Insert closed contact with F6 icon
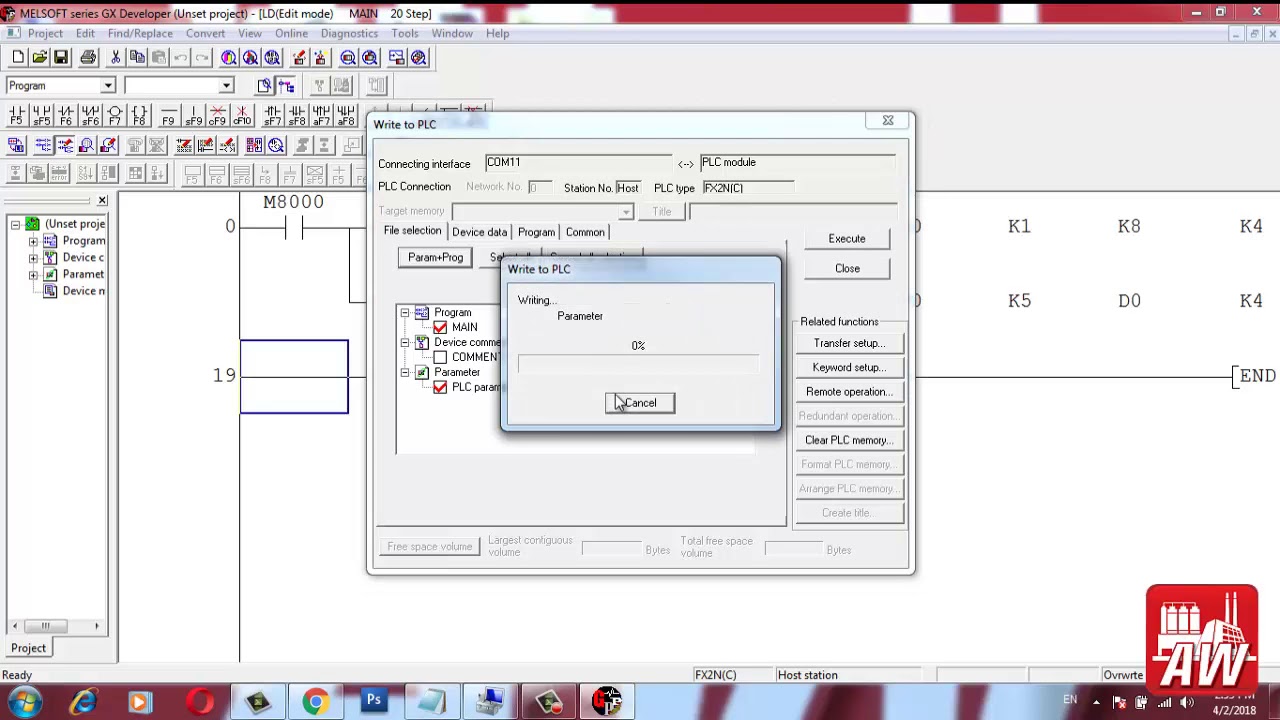 [66, 116]
